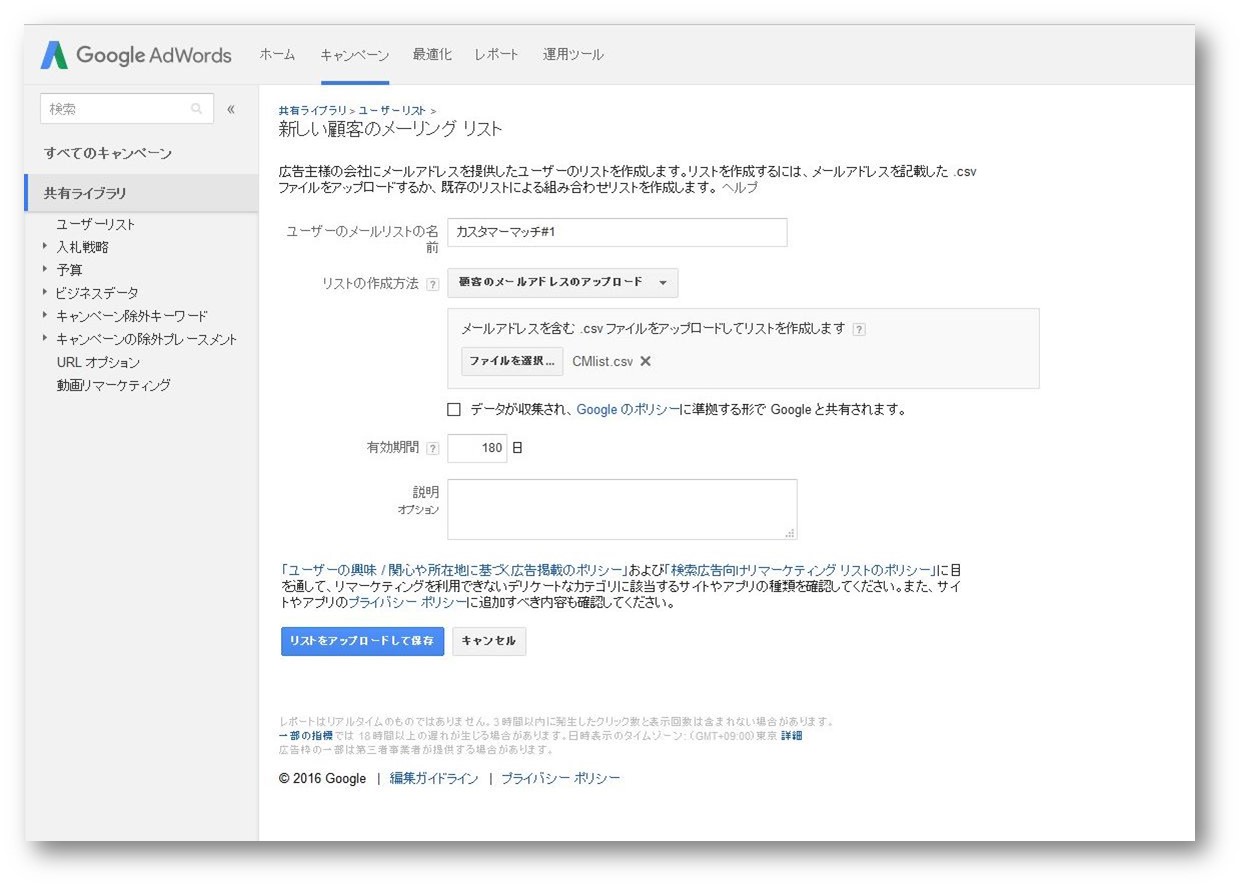Expand the 入札戦略 tree arrow
The height and width of the screenshot is (888, 1242).
45,246
